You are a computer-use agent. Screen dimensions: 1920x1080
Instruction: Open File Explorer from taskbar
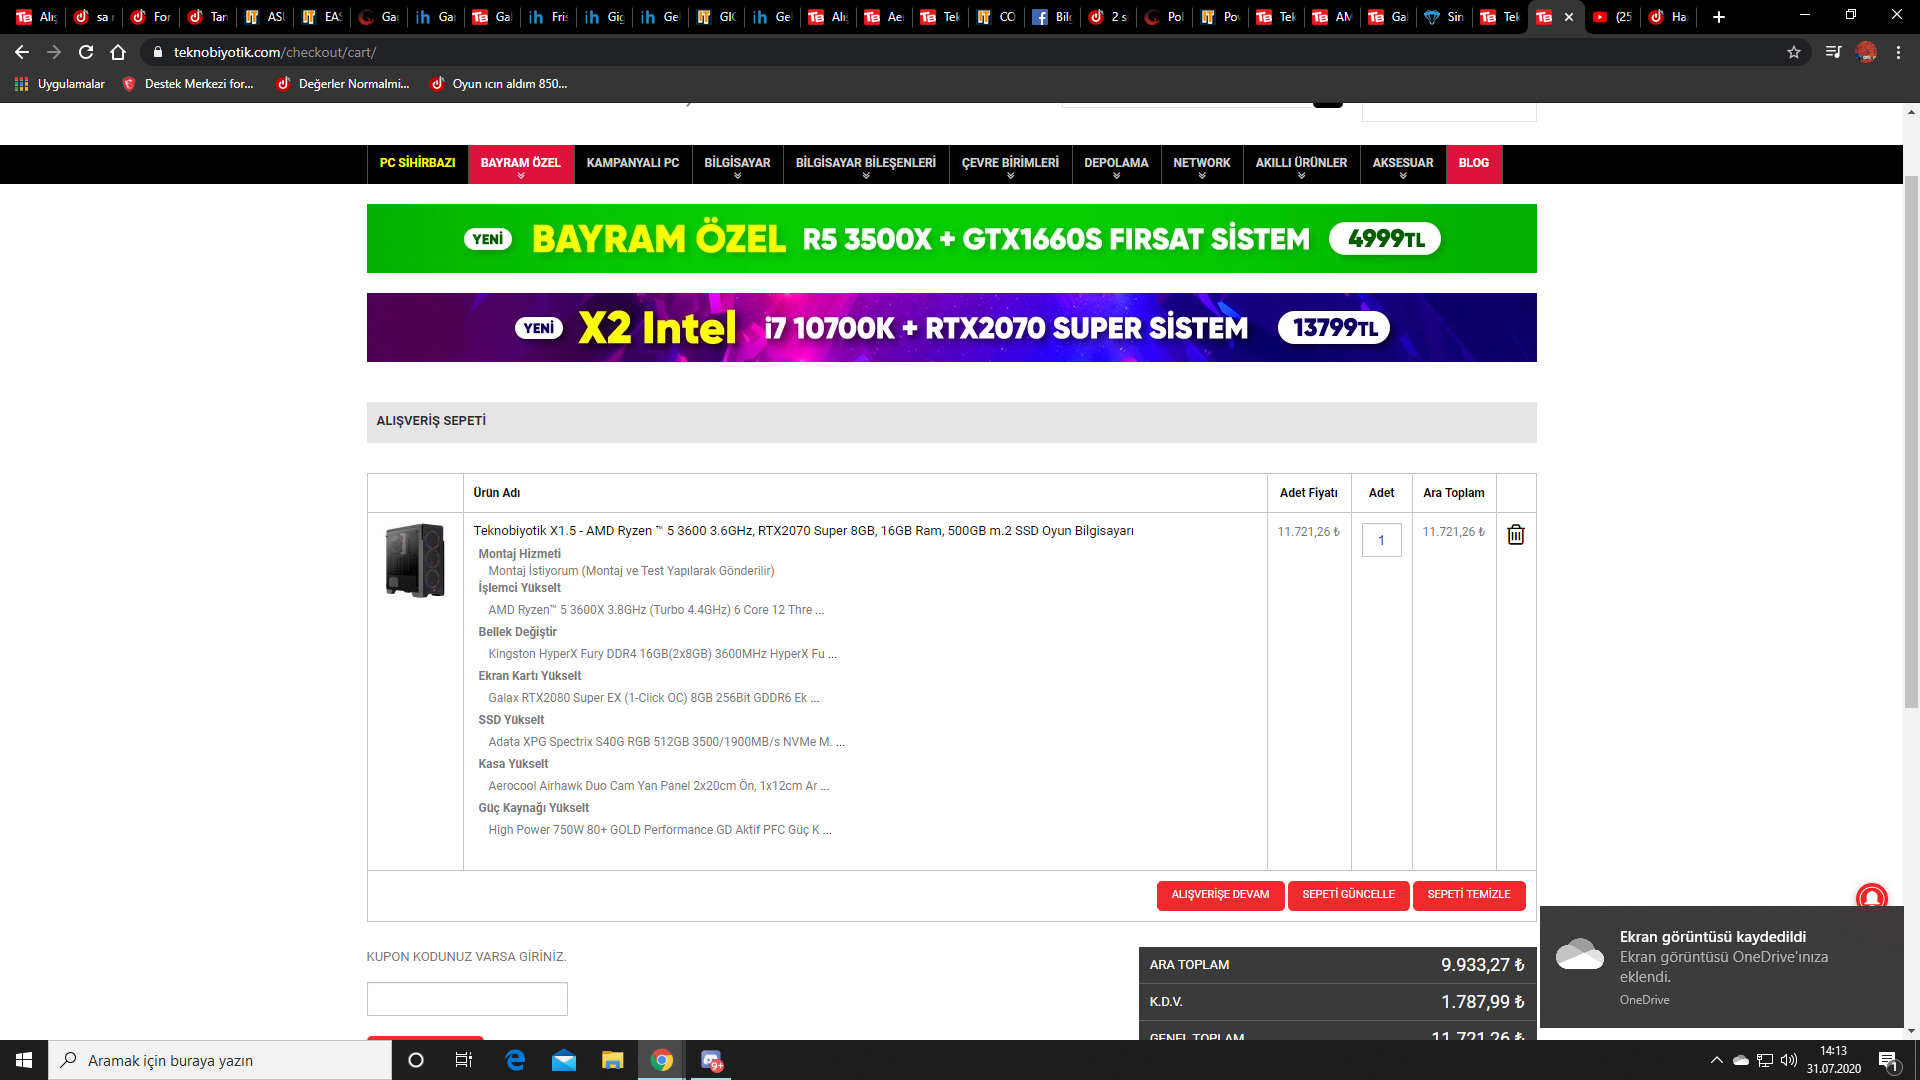point(612,1060)
